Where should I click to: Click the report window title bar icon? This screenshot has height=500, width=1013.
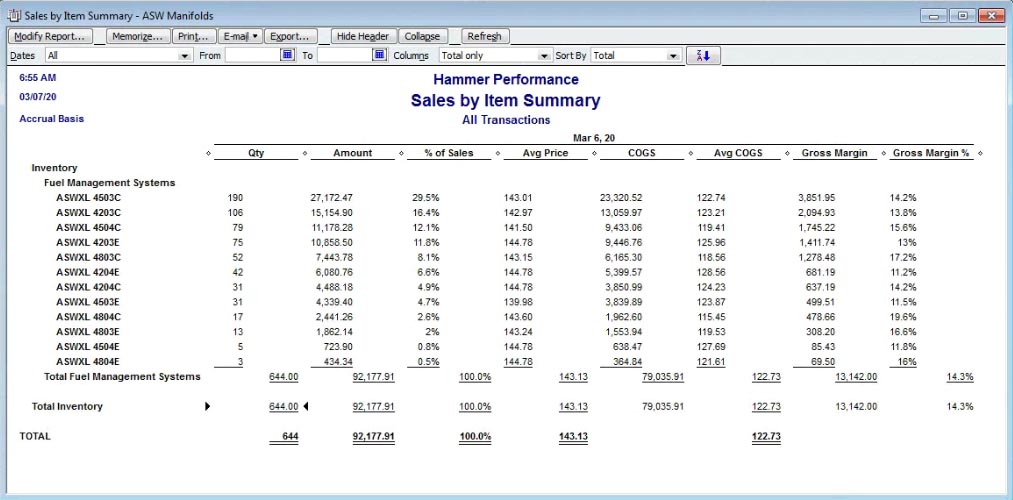(12, 16)
